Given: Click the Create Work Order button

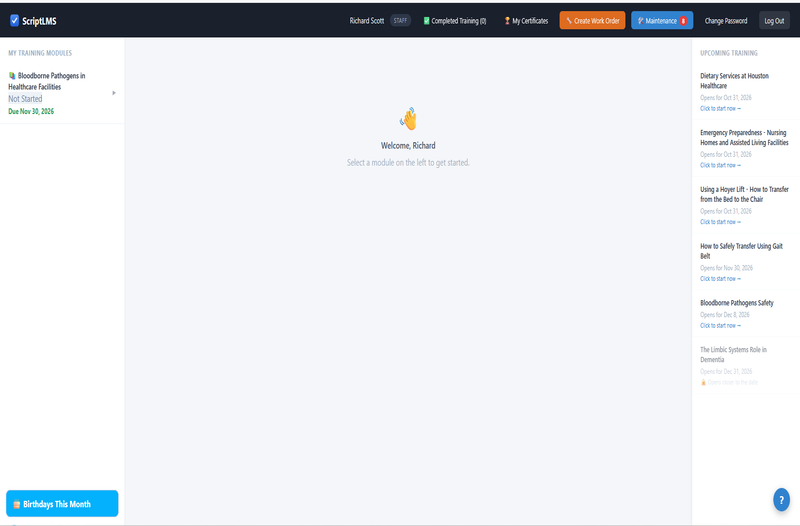Looking at the screenshot, I should pos(592,20).
